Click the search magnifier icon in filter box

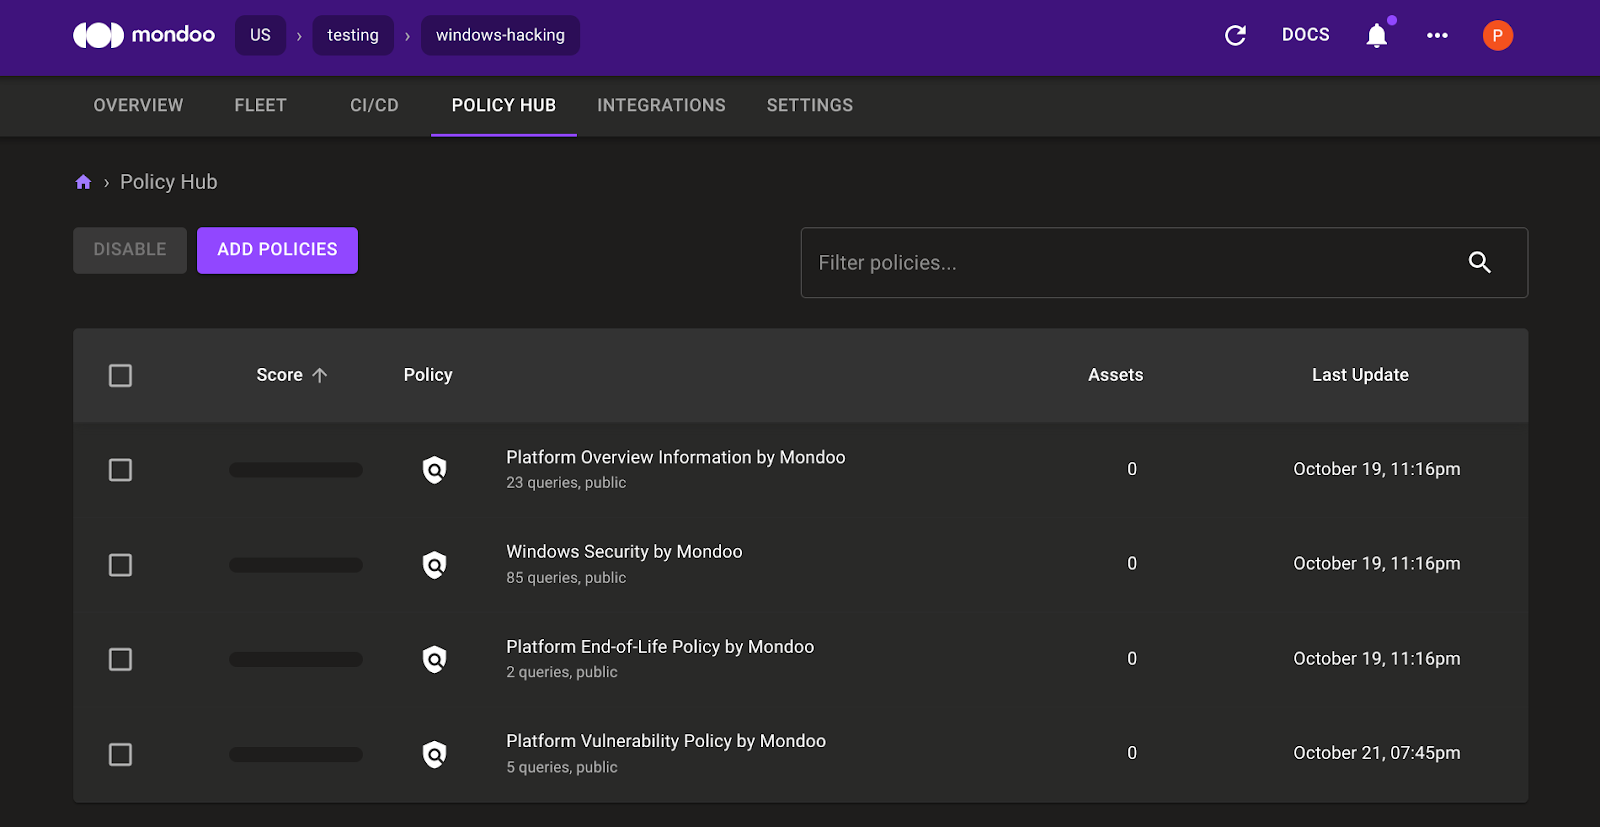click(x=1480, y=262)
